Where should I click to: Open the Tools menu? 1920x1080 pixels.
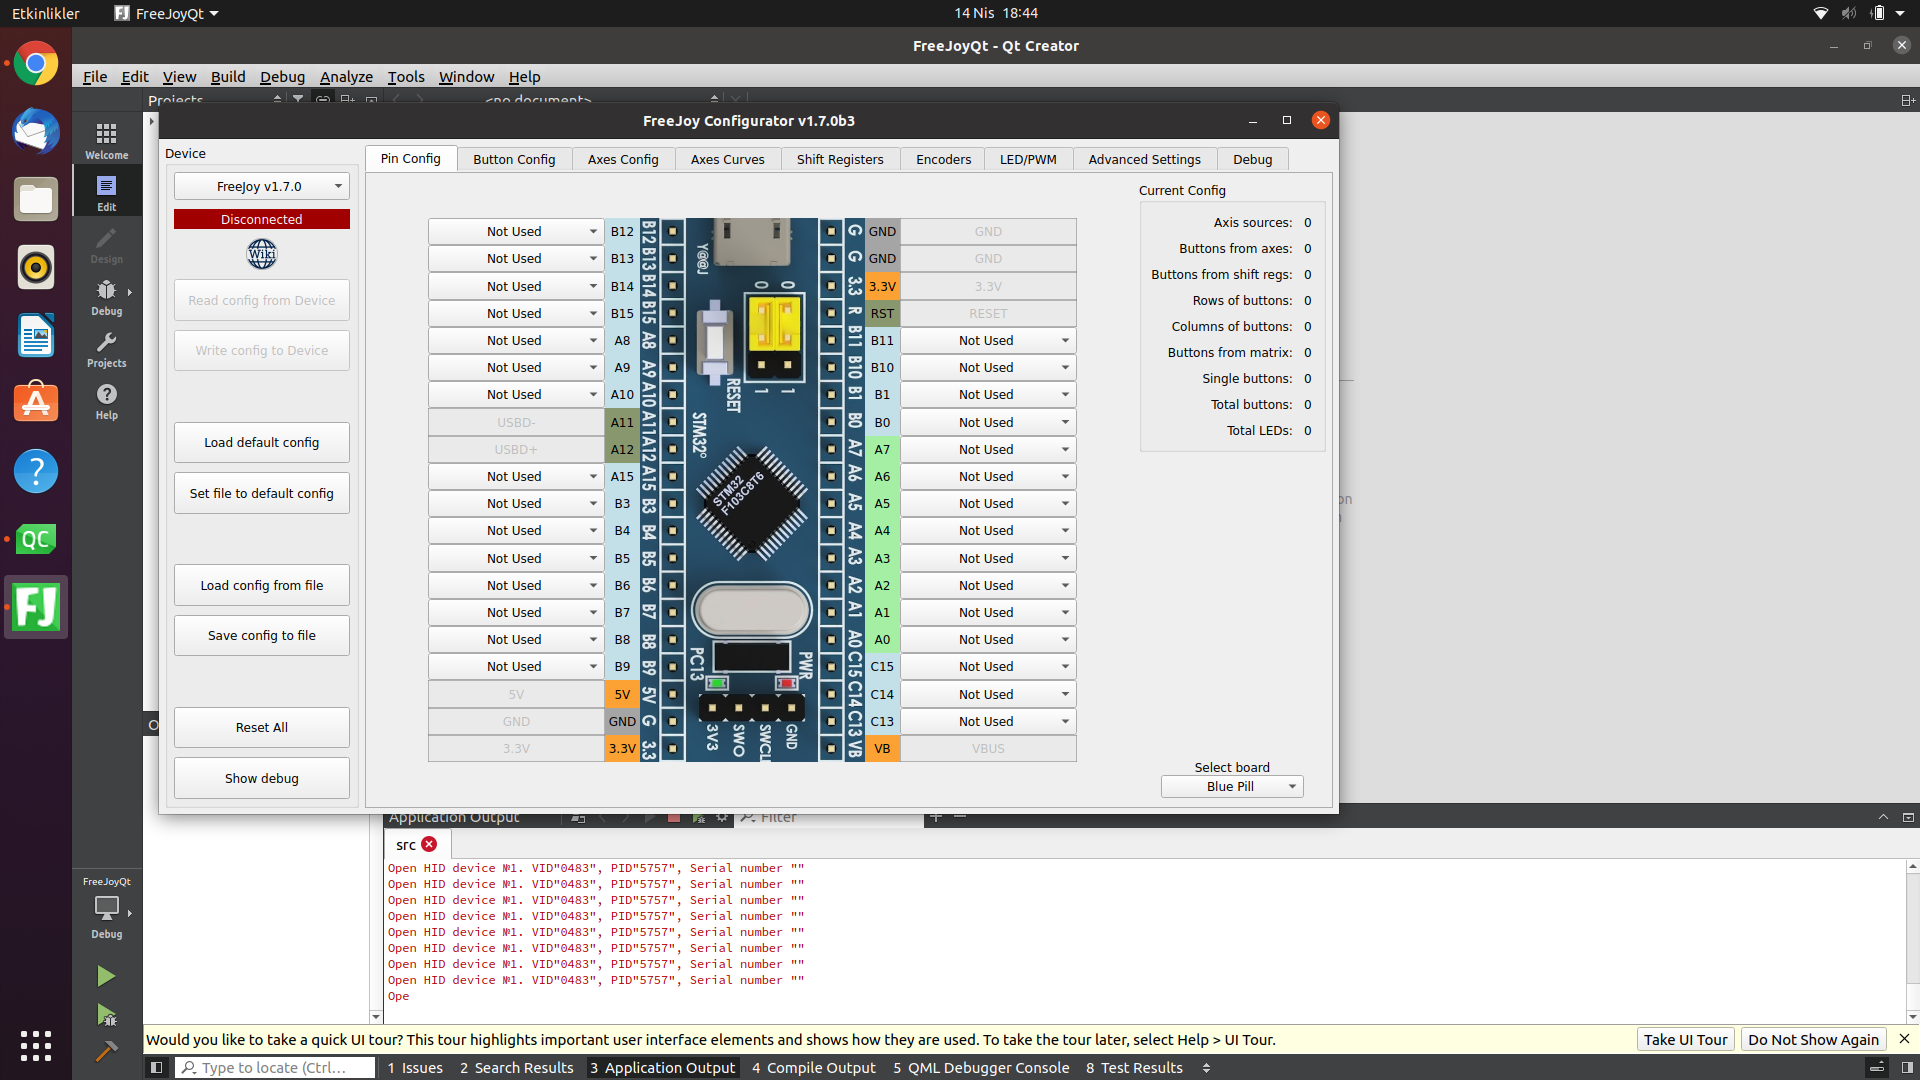pos(405,76)
